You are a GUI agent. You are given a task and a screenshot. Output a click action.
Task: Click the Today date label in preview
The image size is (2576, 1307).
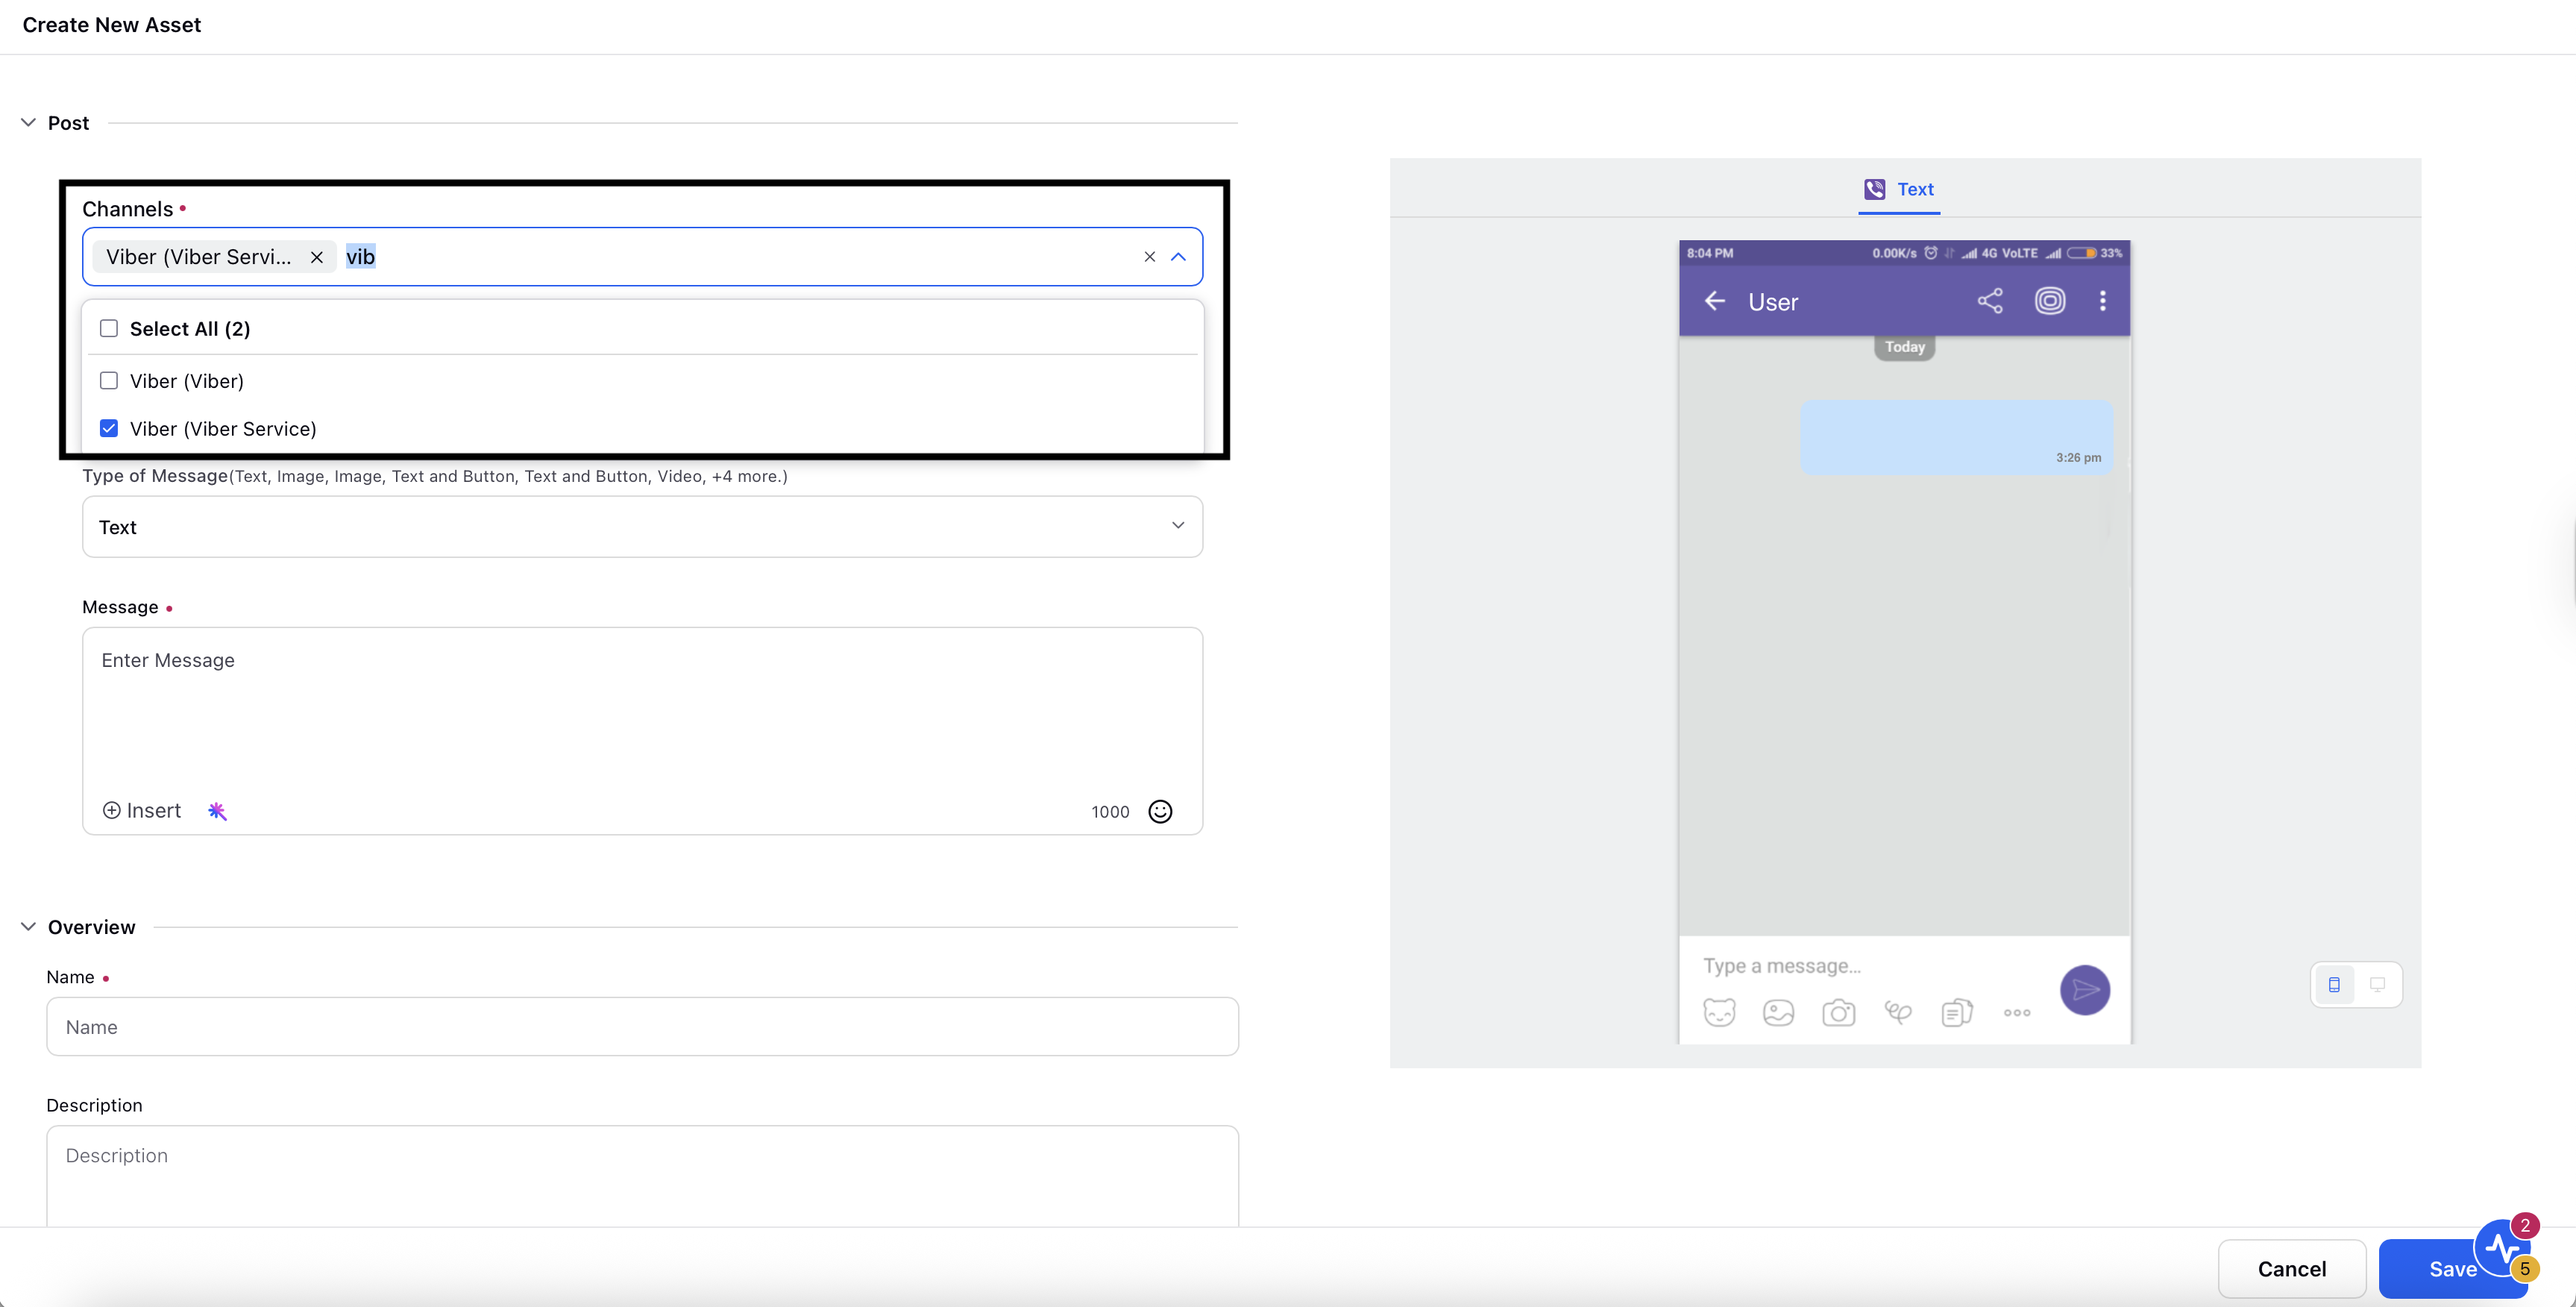point(1905,347)
